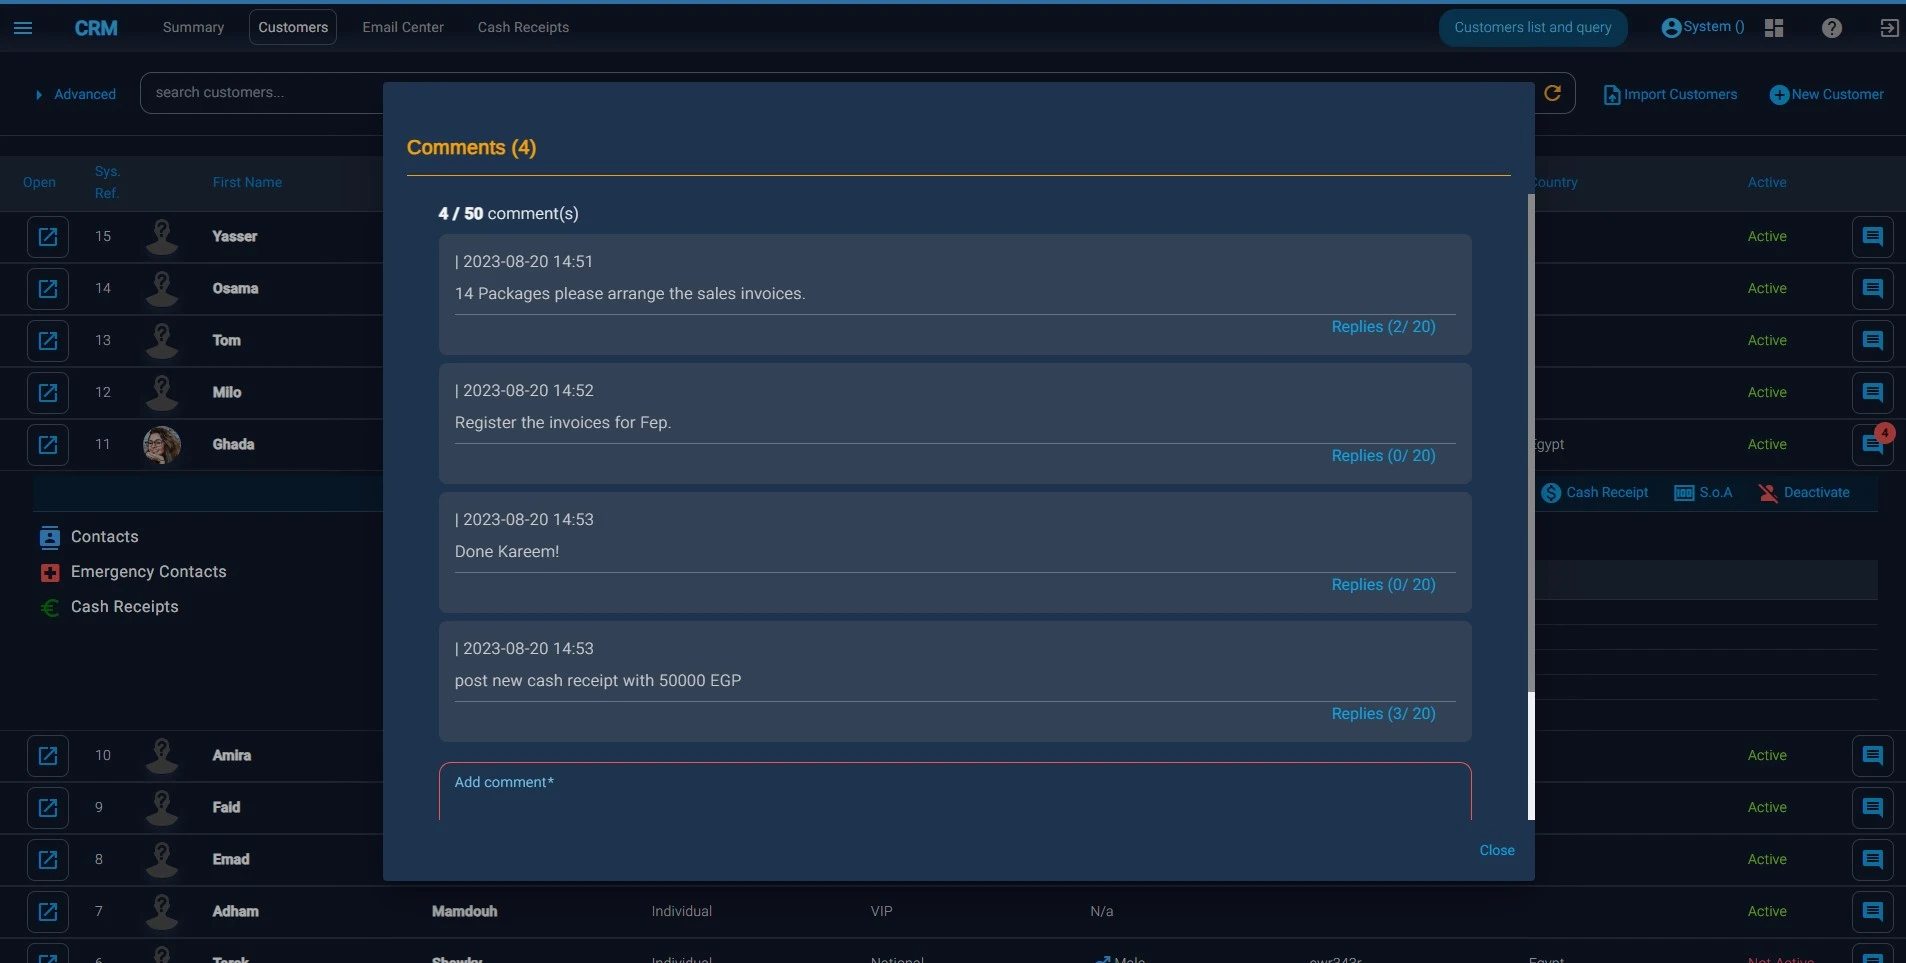This screenshot has width=1906, height=963.
Task: Open comments icon for Faid's row
Action: 1873,808
